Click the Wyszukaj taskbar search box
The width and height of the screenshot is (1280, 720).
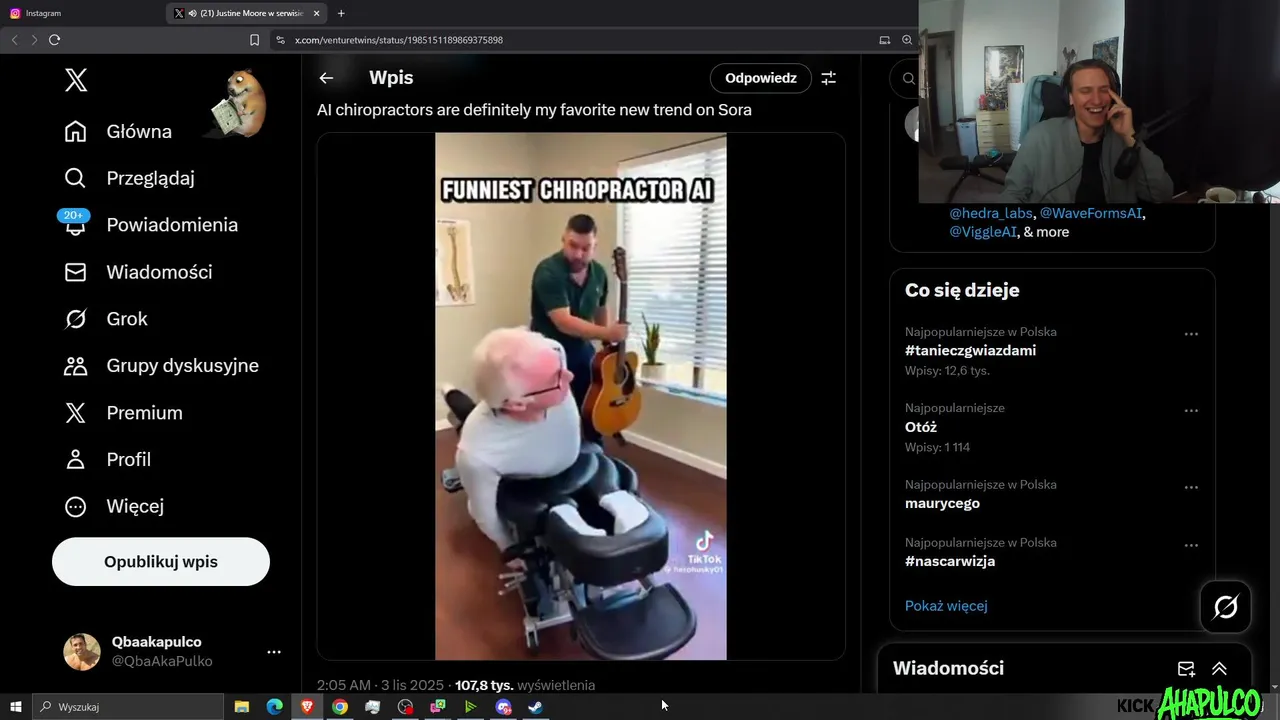[x=128, y=707]
